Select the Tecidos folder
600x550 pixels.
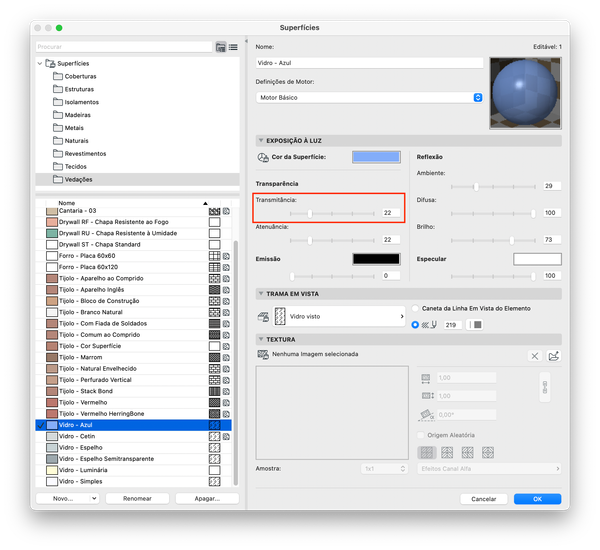pos(70,167)
